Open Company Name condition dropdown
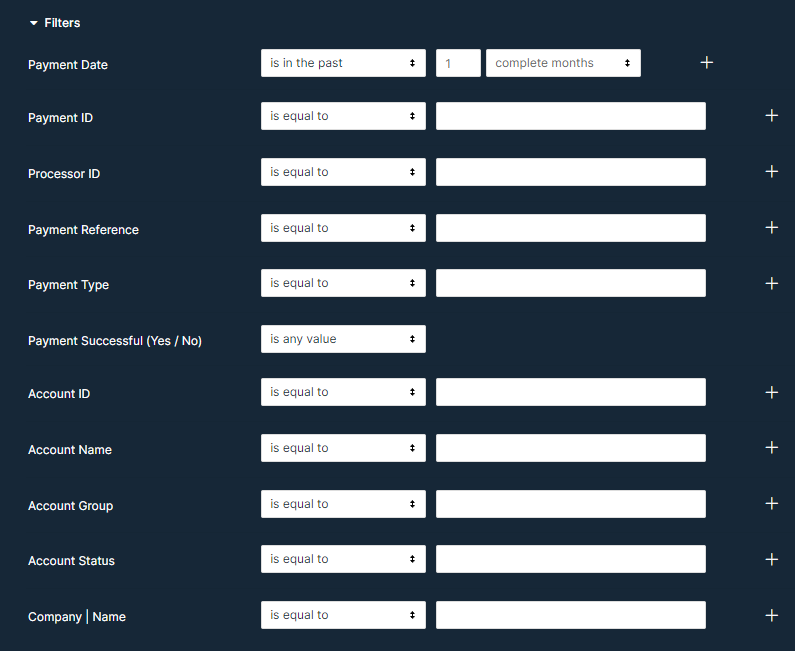Viewport: 795px width, 651px height. point(343,615)
